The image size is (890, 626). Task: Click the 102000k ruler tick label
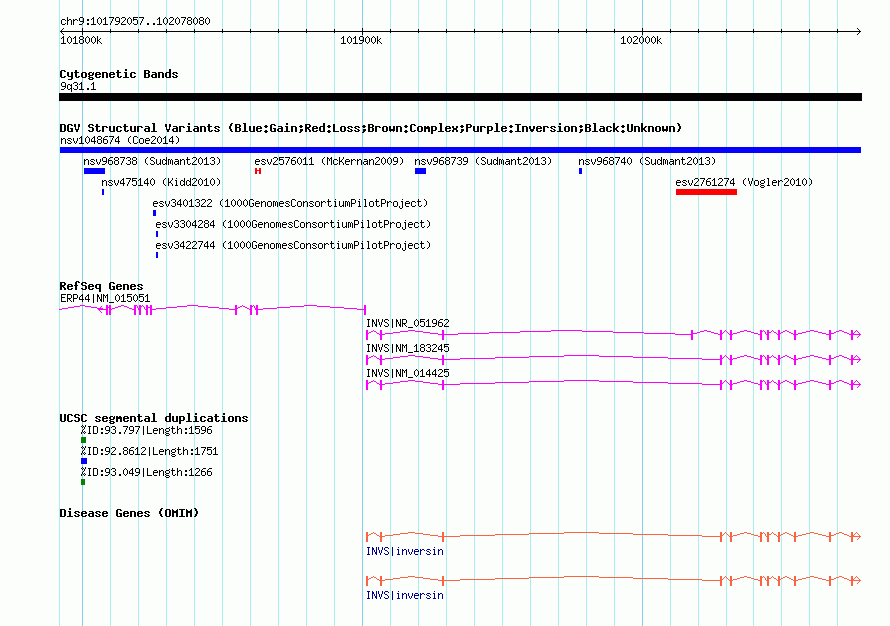[641, 40]
